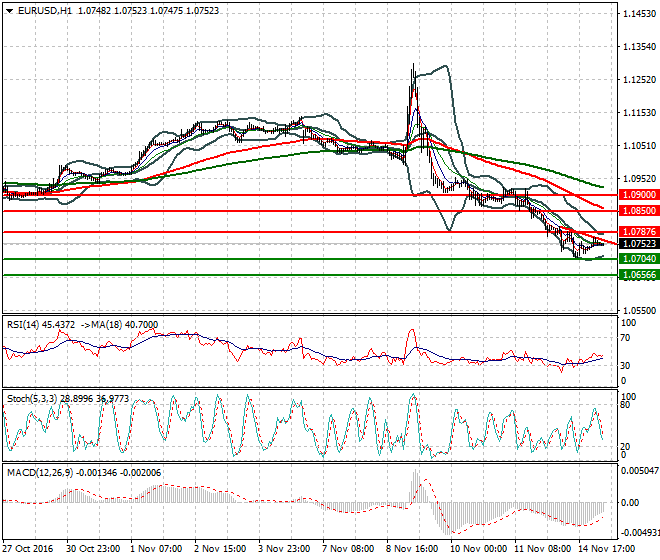
Task: Click the Stochastic scale level 20
Action: pos(626,446)
